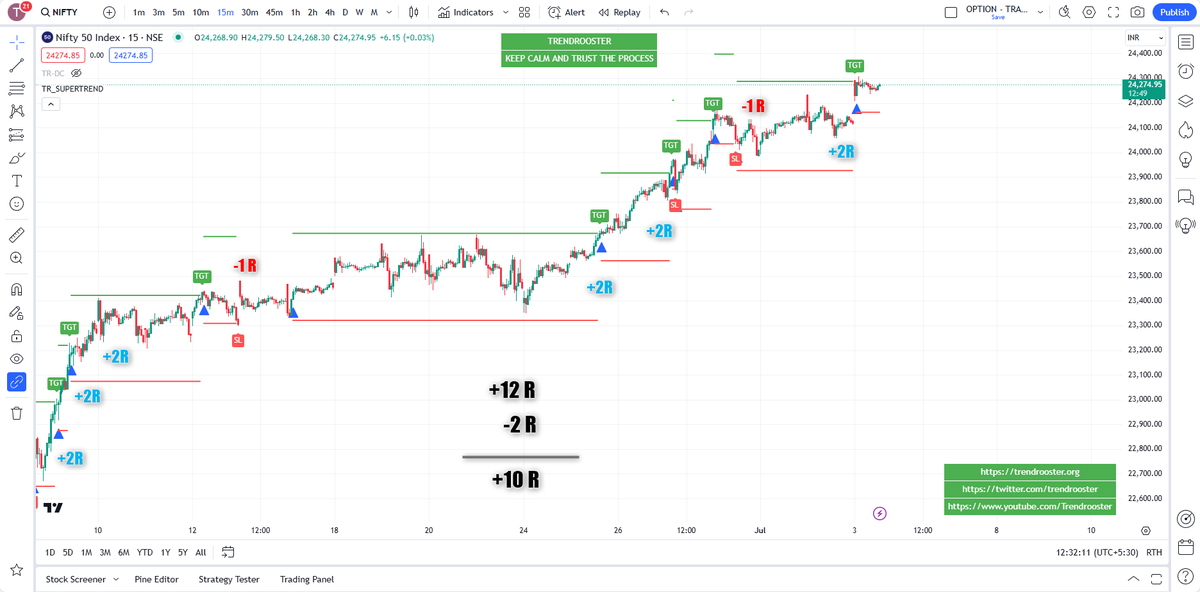
Task: Open indicator templates grid icon
Action: (x=525, y=12)
